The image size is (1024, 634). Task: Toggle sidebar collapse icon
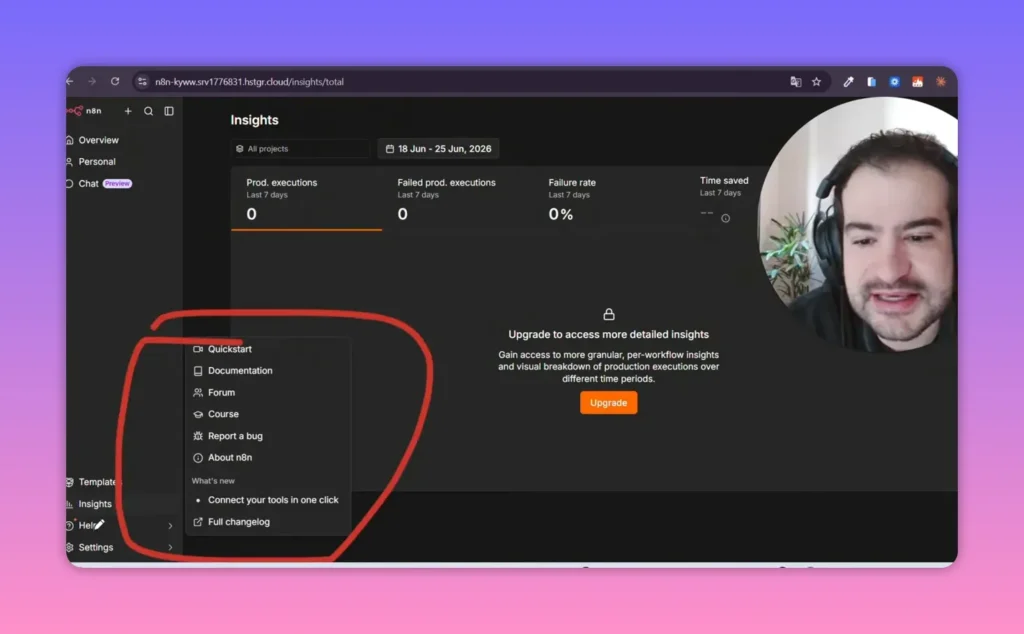[169, 111]
